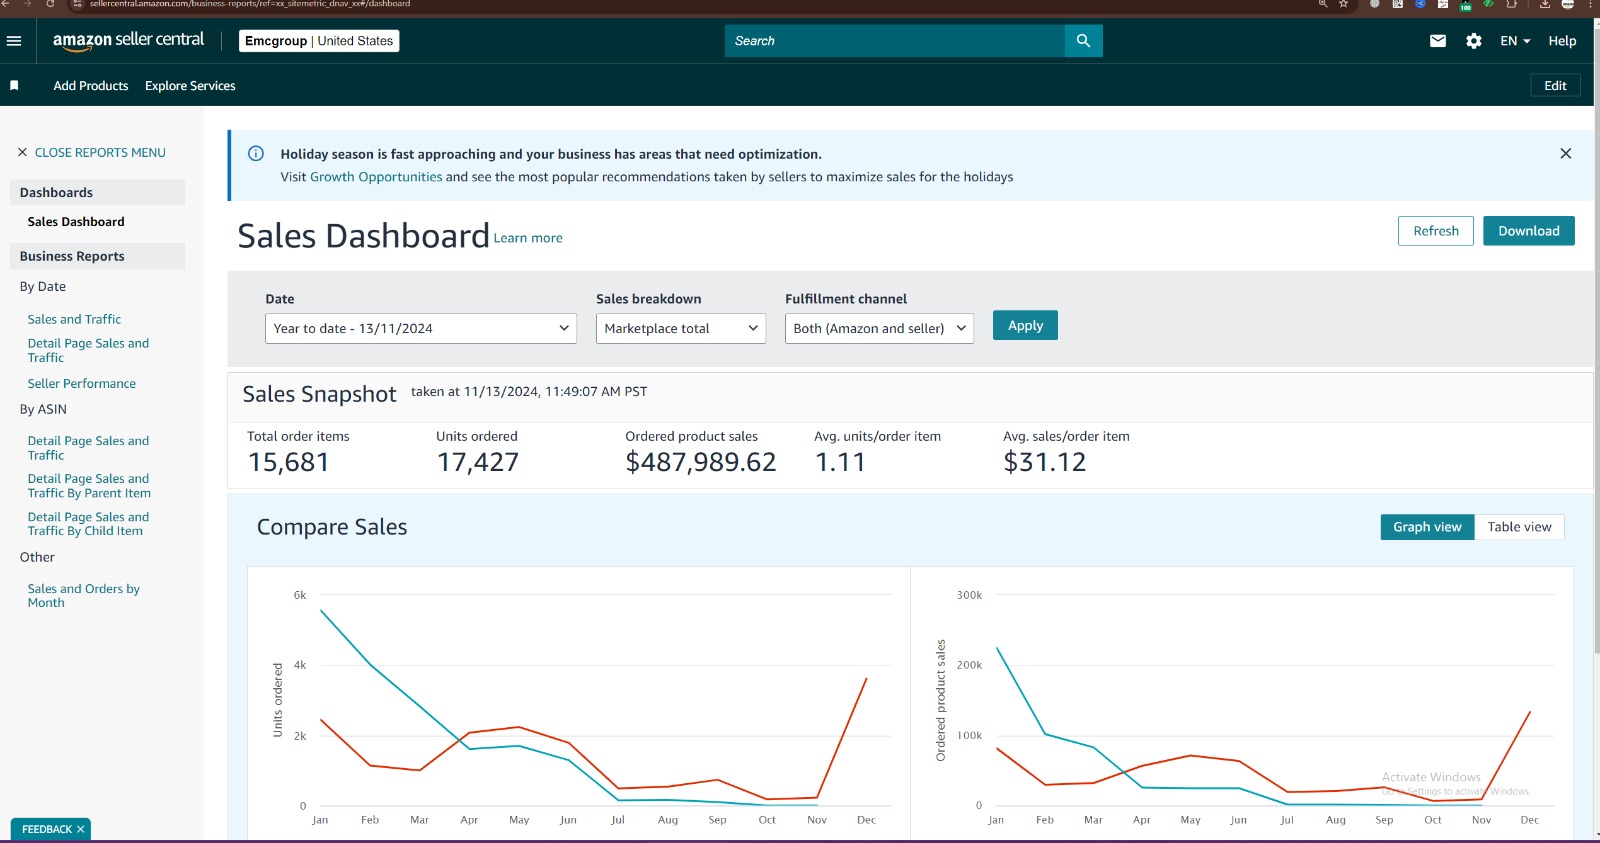
Task: Open By ASIN Detail Page Sales and Traffic
Action: (88, 448)
